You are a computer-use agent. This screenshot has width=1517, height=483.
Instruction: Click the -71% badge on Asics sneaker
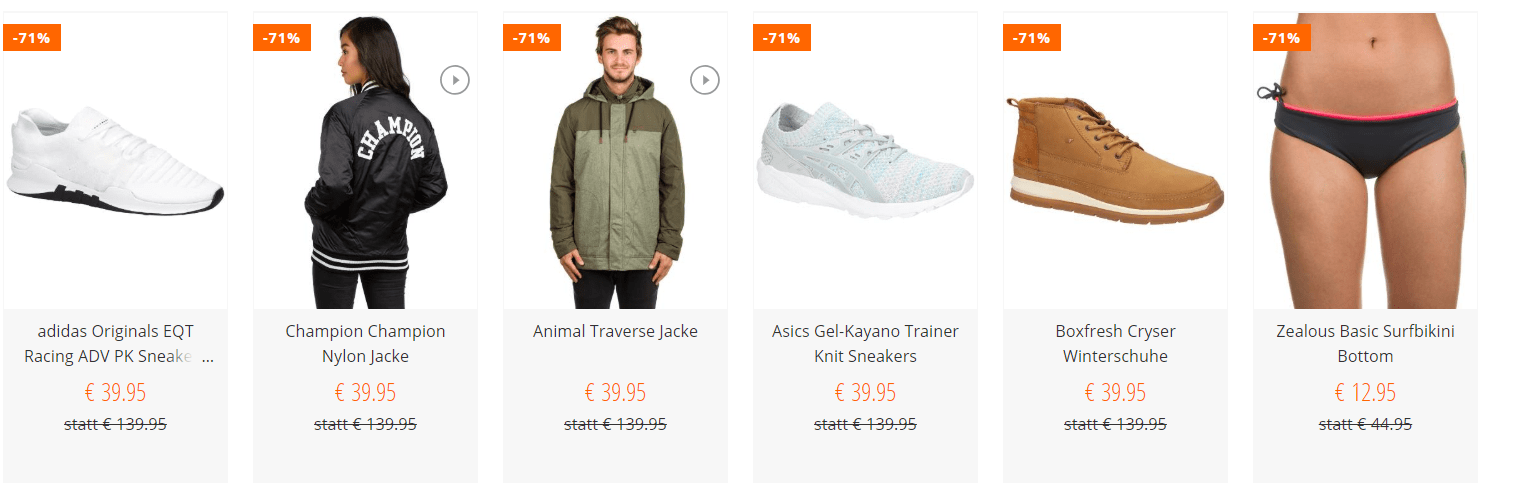(x=781, y=38)
